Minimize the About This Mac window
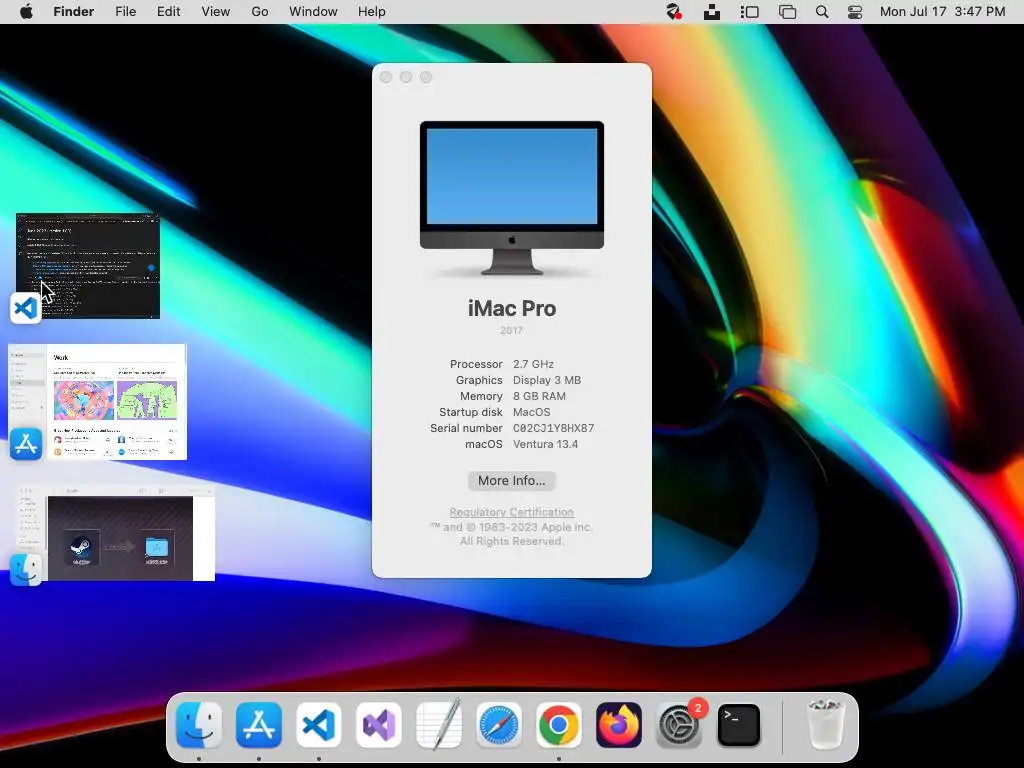Viewport: 1024px width, 768px height. coord(406,77)
